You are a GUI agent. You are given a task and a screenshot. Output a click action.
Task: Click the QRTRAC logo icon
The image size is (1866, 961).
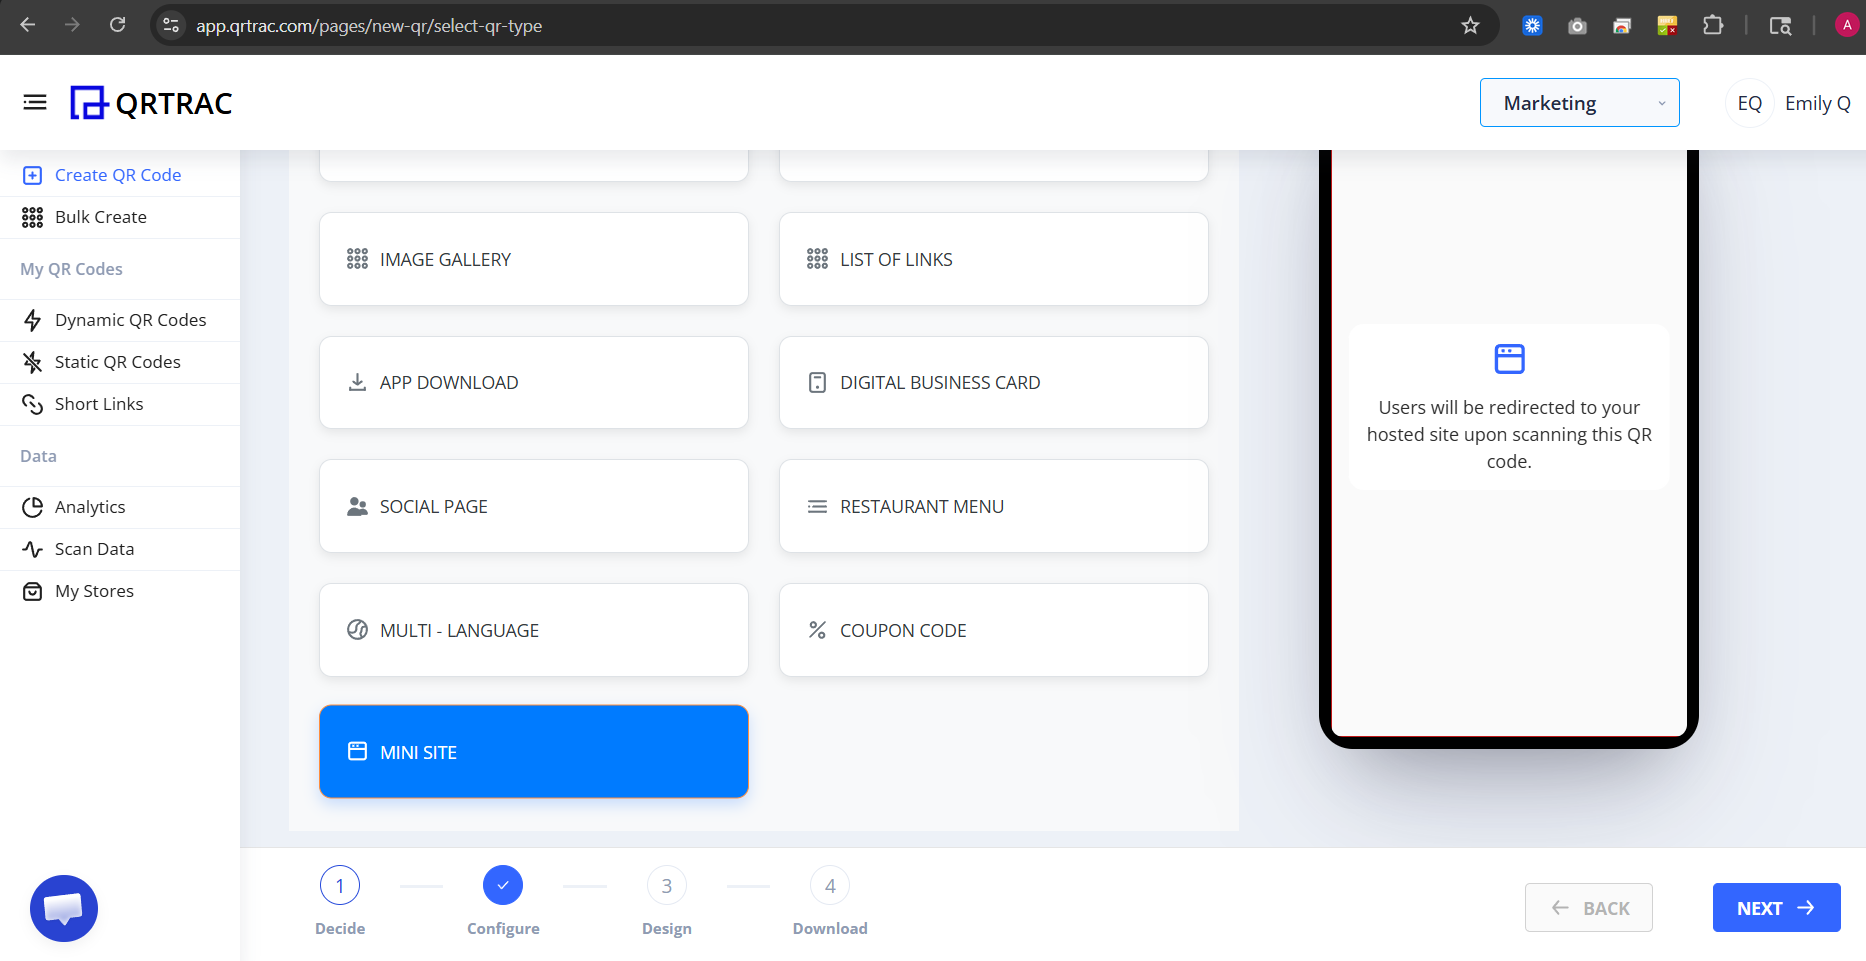89,102
